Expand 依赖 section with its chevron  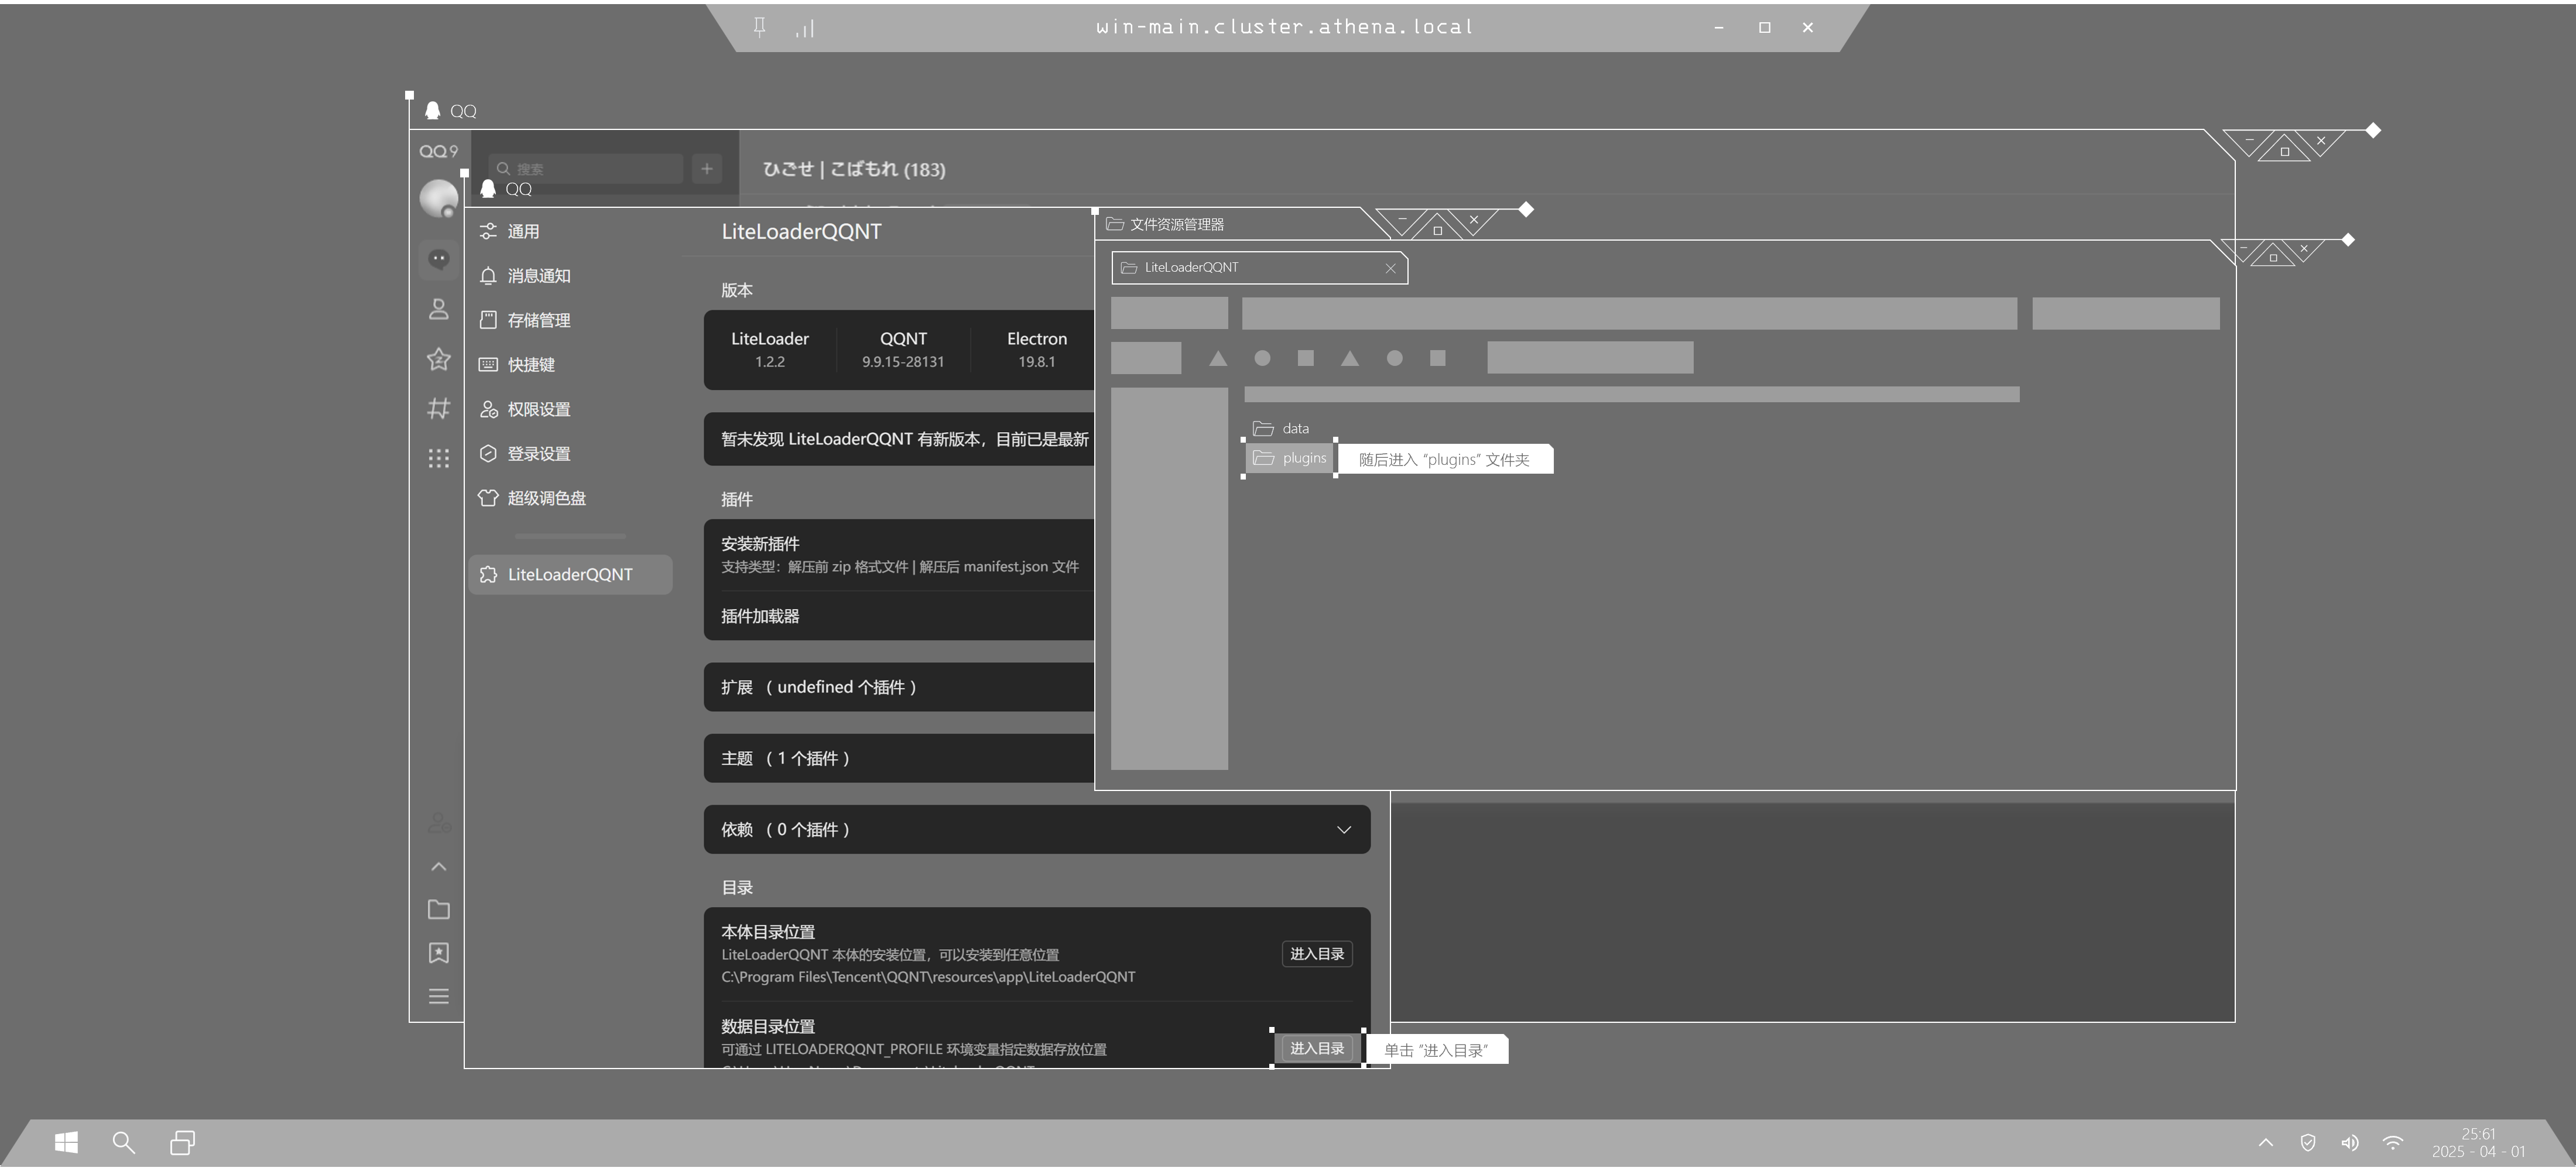pos(1344,830)
